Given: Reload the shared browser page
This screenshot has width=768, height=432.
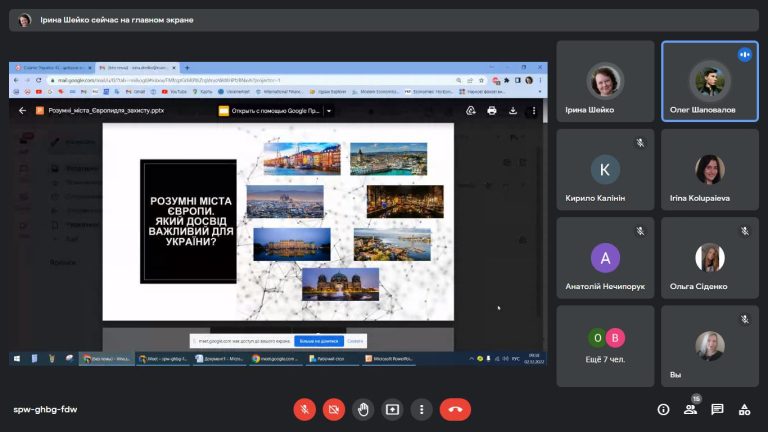Looking at the screenshot, I should tap(38, 80).
